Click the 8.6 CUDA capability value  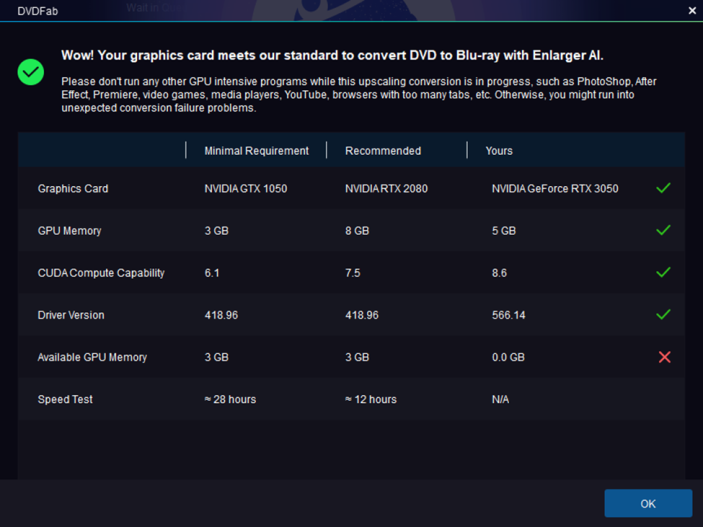point(499,273)
